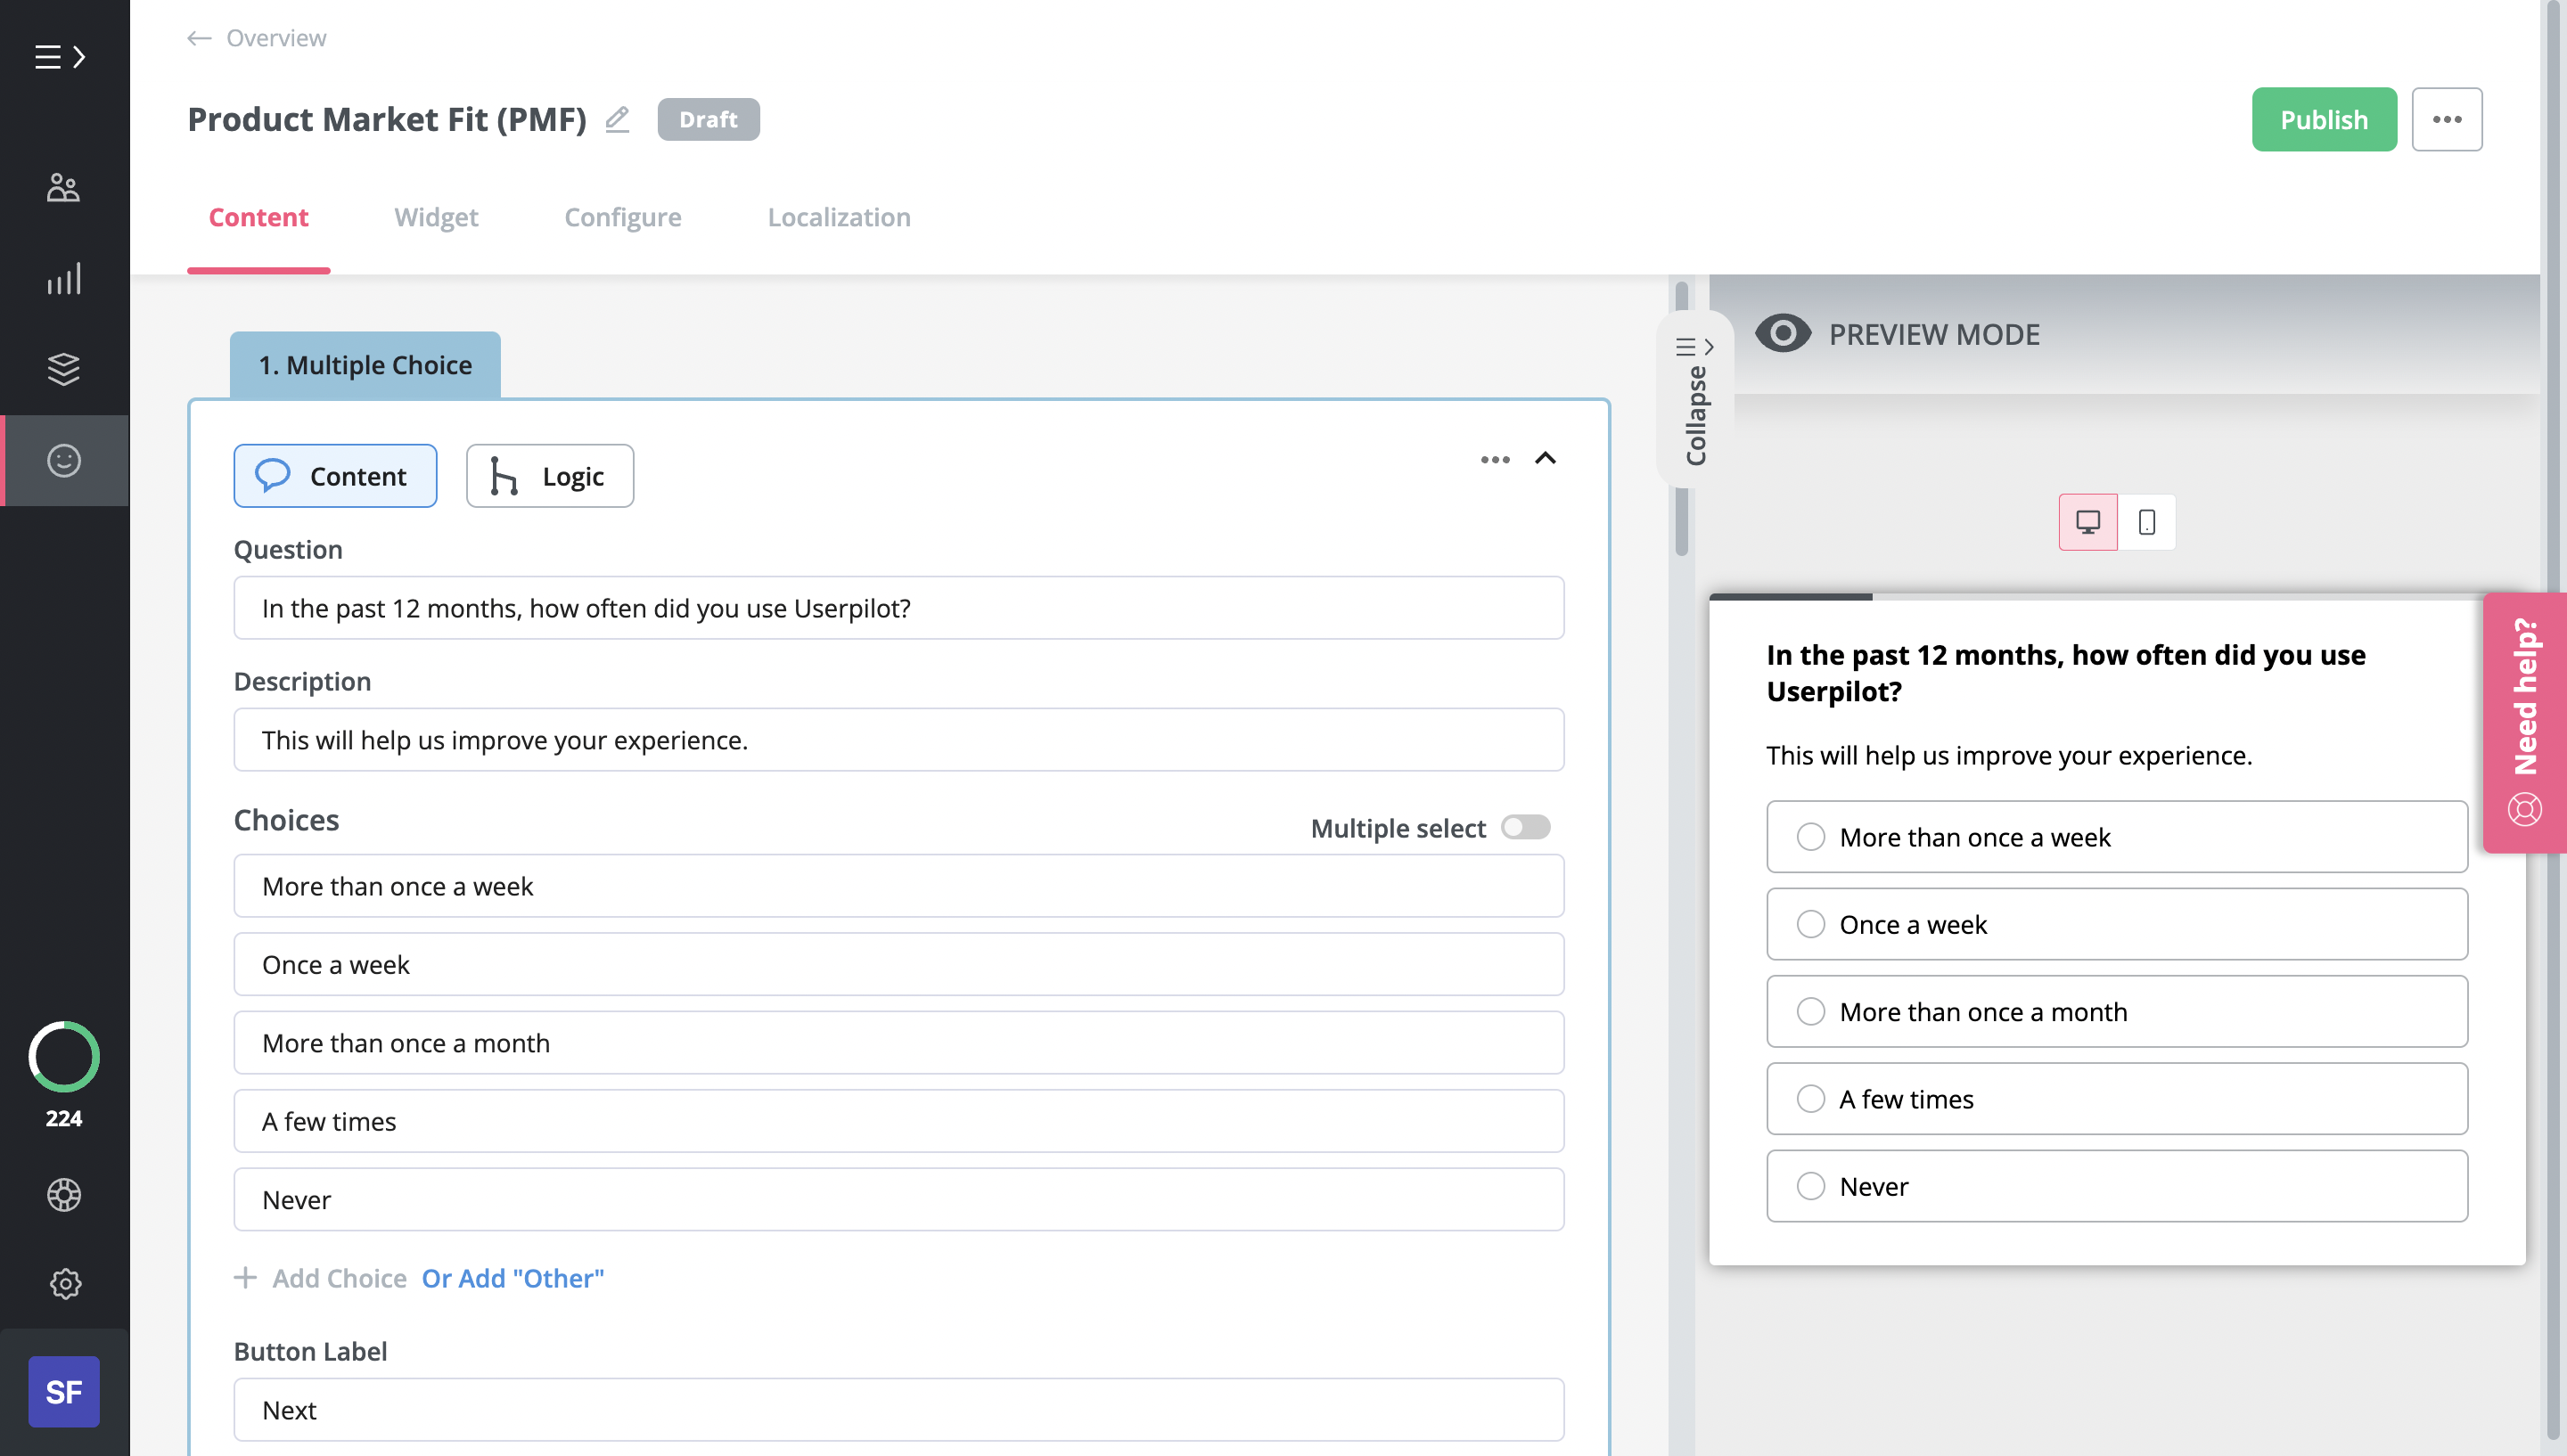Check the usage progress ring showing 224
The height and width of the screenshot is (1456, 2567).
(63, 1057)
